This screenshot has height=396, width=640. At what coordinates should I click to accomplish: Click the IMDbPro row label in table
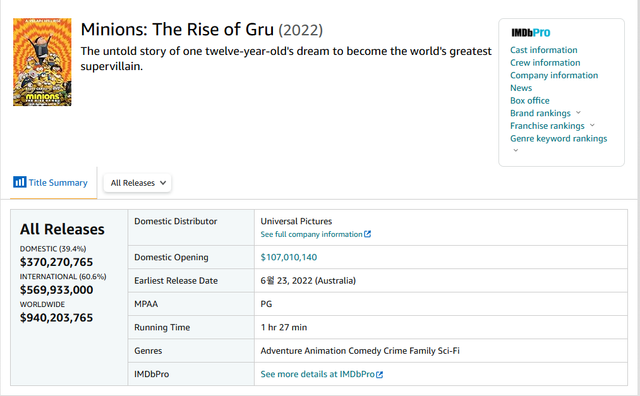pyautogui.click(x=151, y=374)
